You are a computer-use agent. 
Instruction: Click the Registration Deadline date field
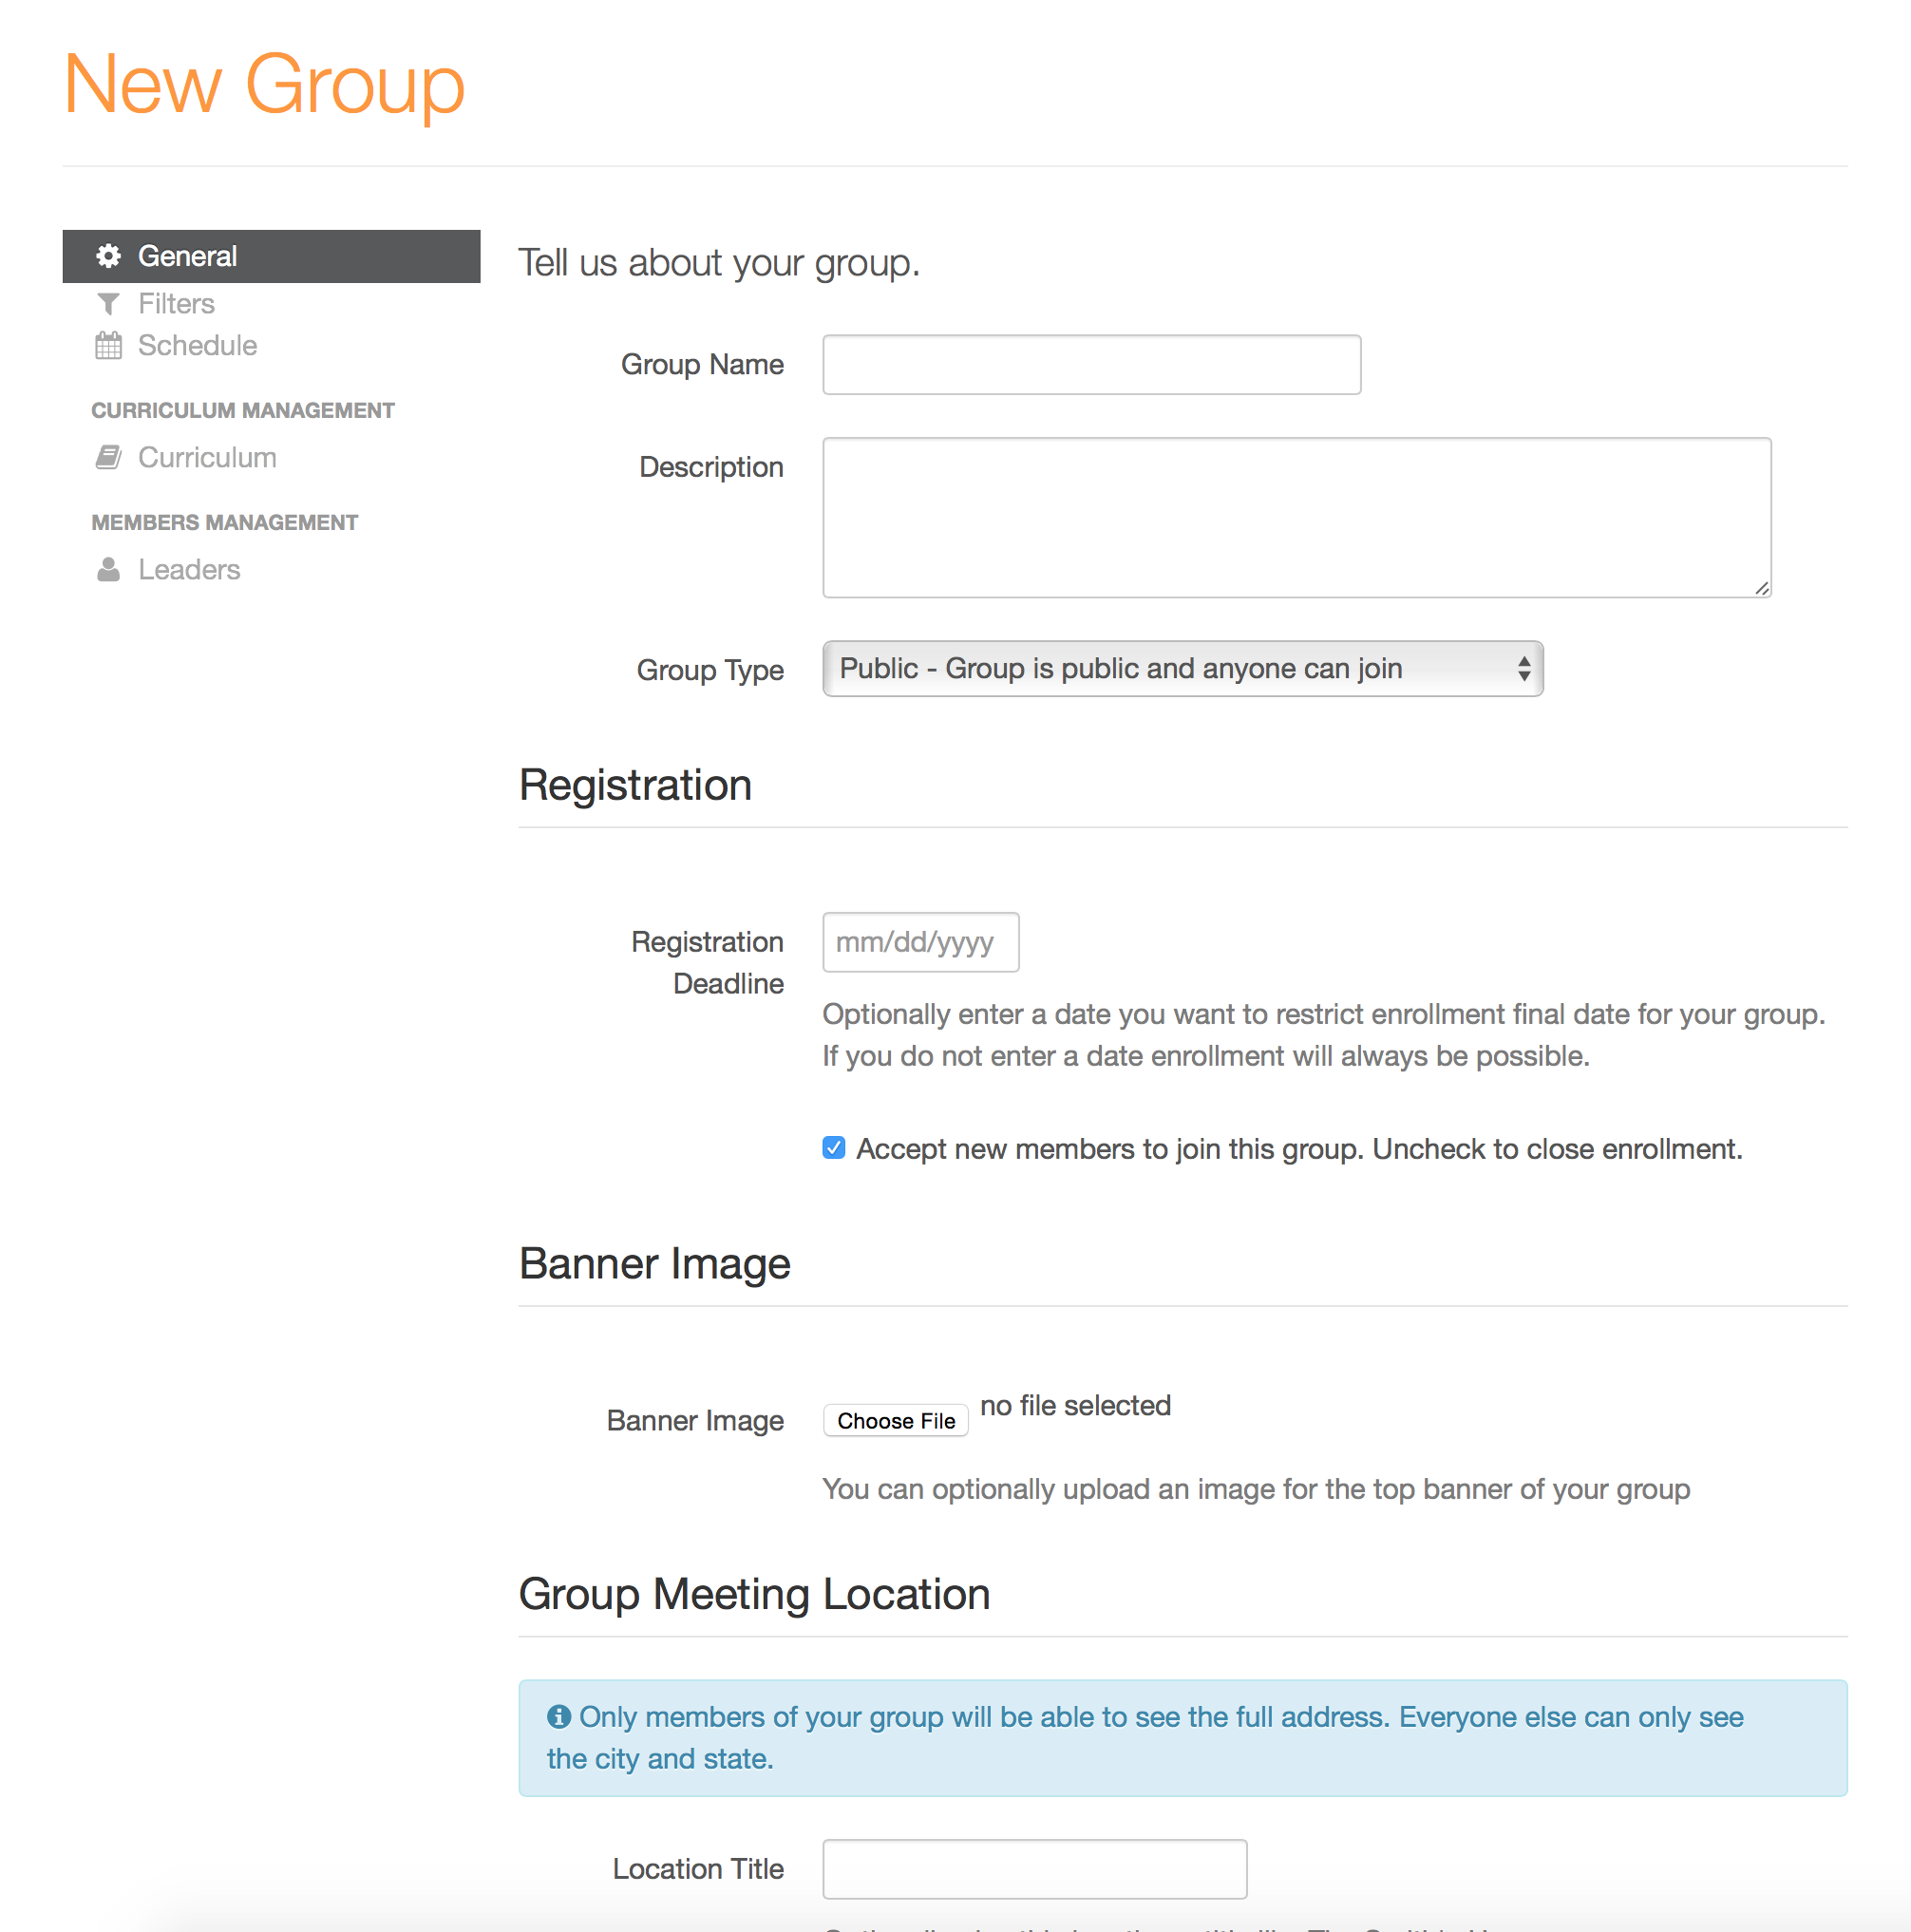pyautogui.click(x=920, y=942)
